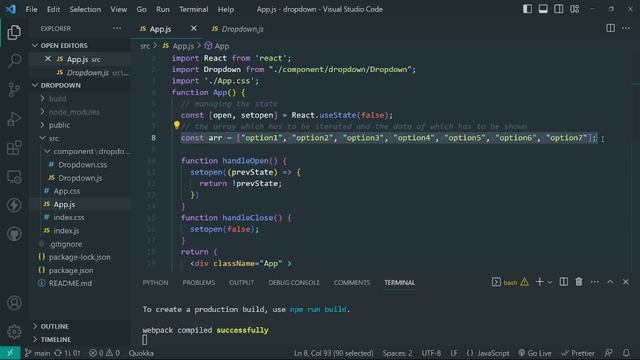Click the main branch indicator

coord(37,353)
